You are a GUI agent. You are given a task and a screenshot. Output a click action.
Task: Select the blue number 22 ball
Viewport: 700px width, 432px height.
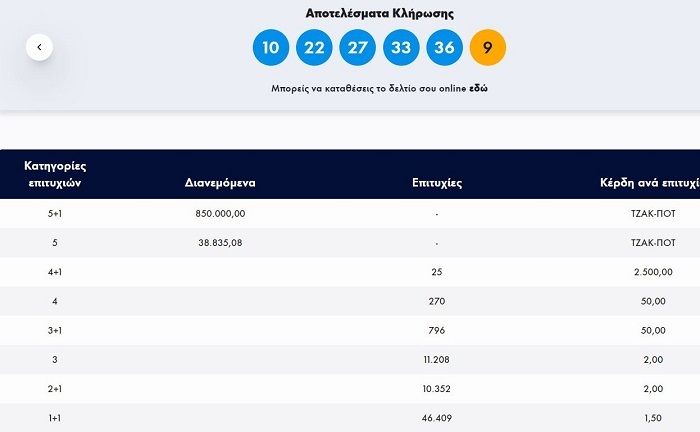[x=314, y=47]
